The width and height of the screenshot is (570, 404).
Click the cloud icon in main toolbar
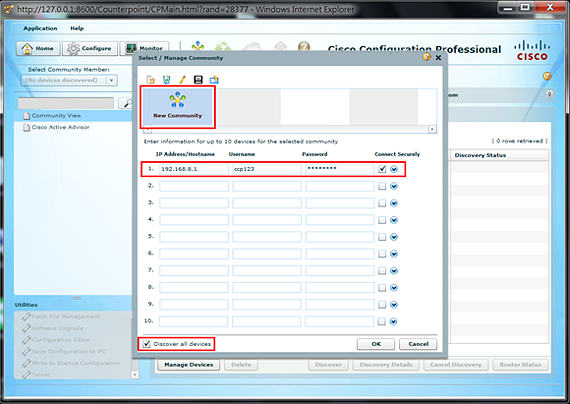[252, 47]
